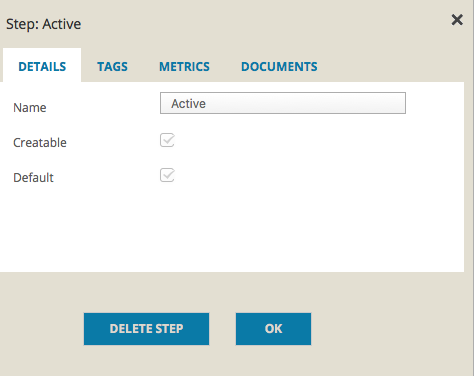This screenshot has width=474, height=376.
Task: Toggle the Creatable checkbox
Action: 167,140
